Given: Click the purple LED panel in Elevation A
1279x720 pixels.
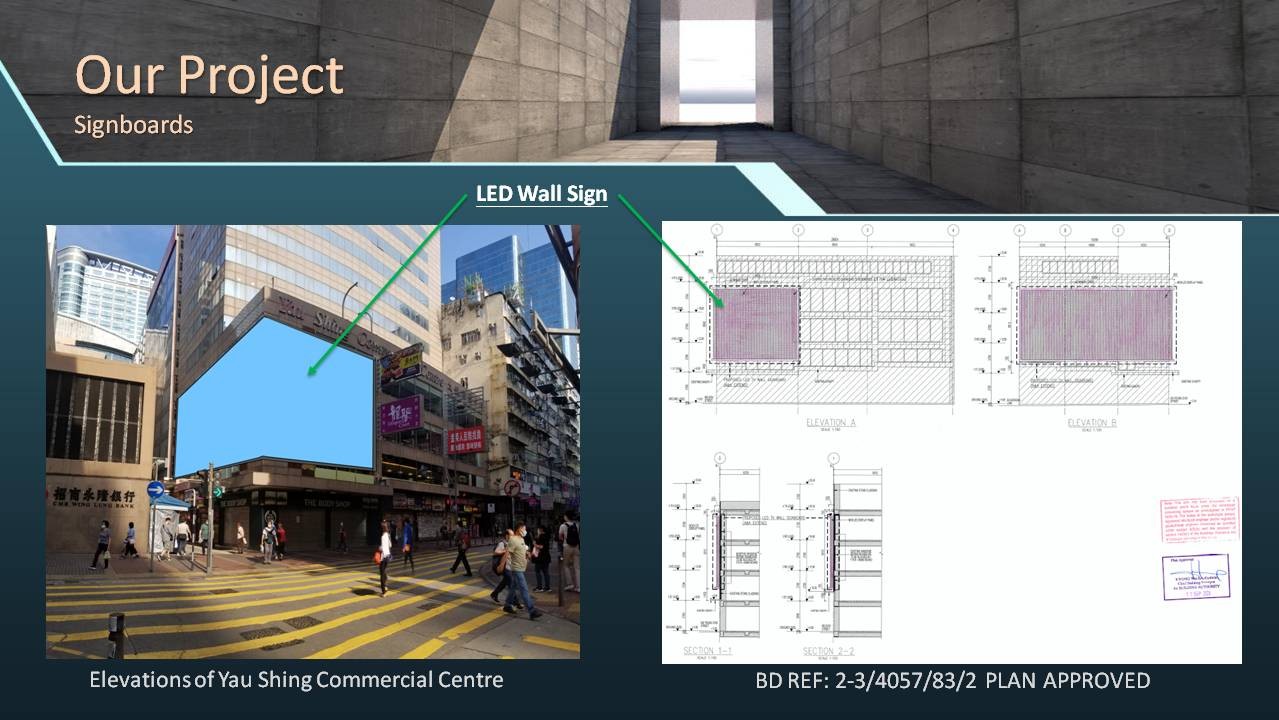Looking at the screenshot, I should click(755, 325).
